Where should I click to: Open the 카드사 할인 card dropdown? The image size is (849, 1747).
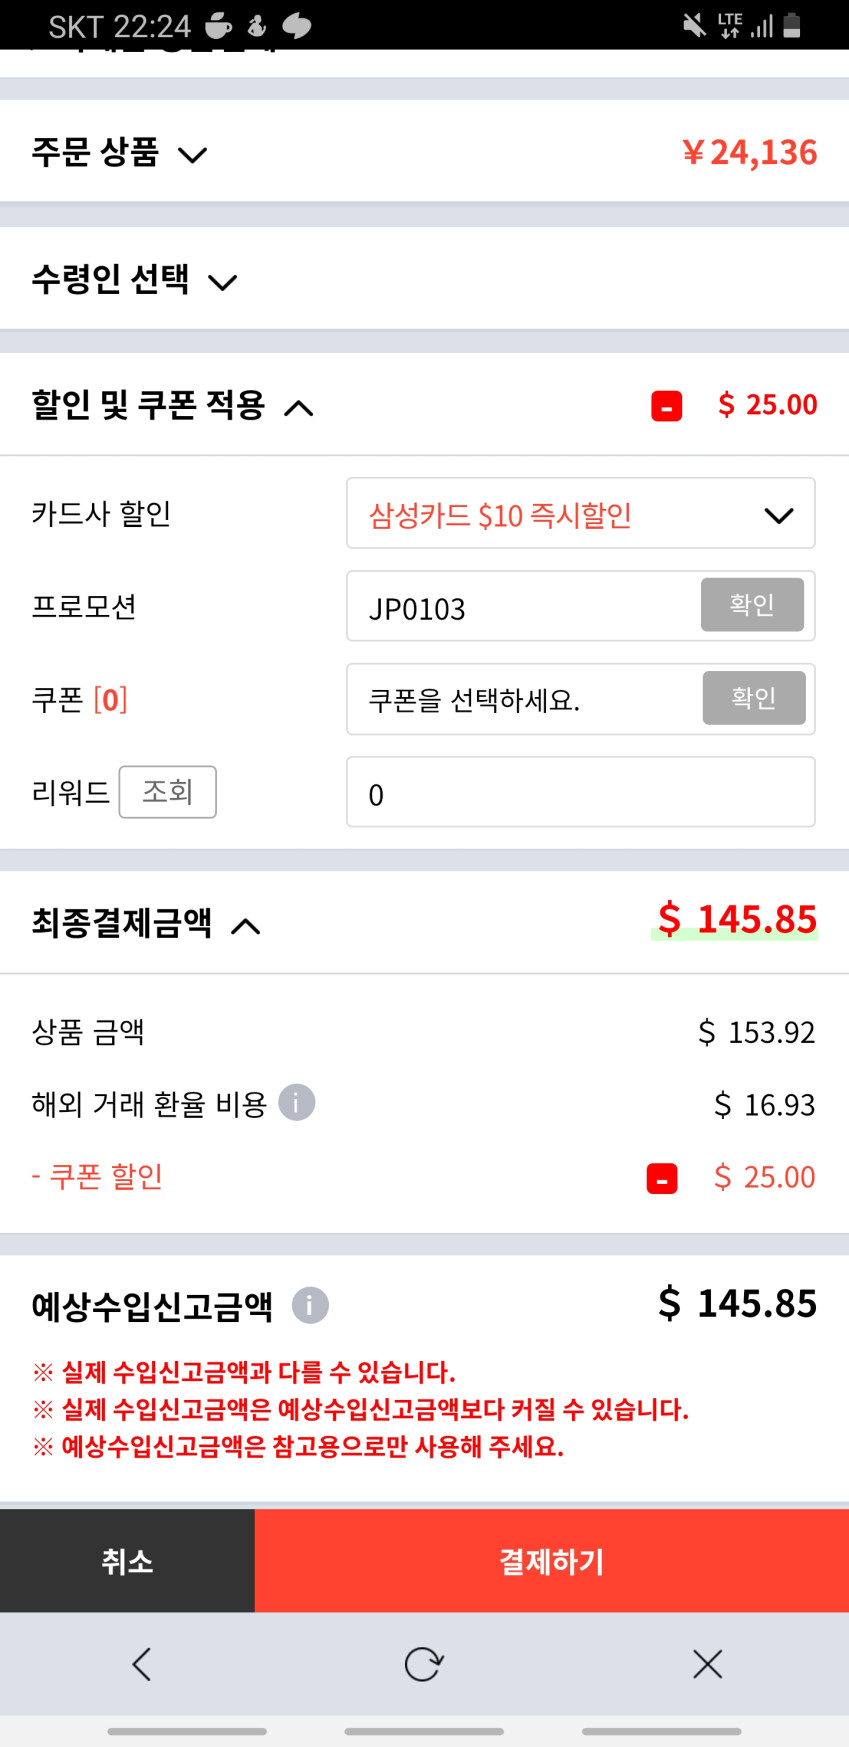click(580, 514)
